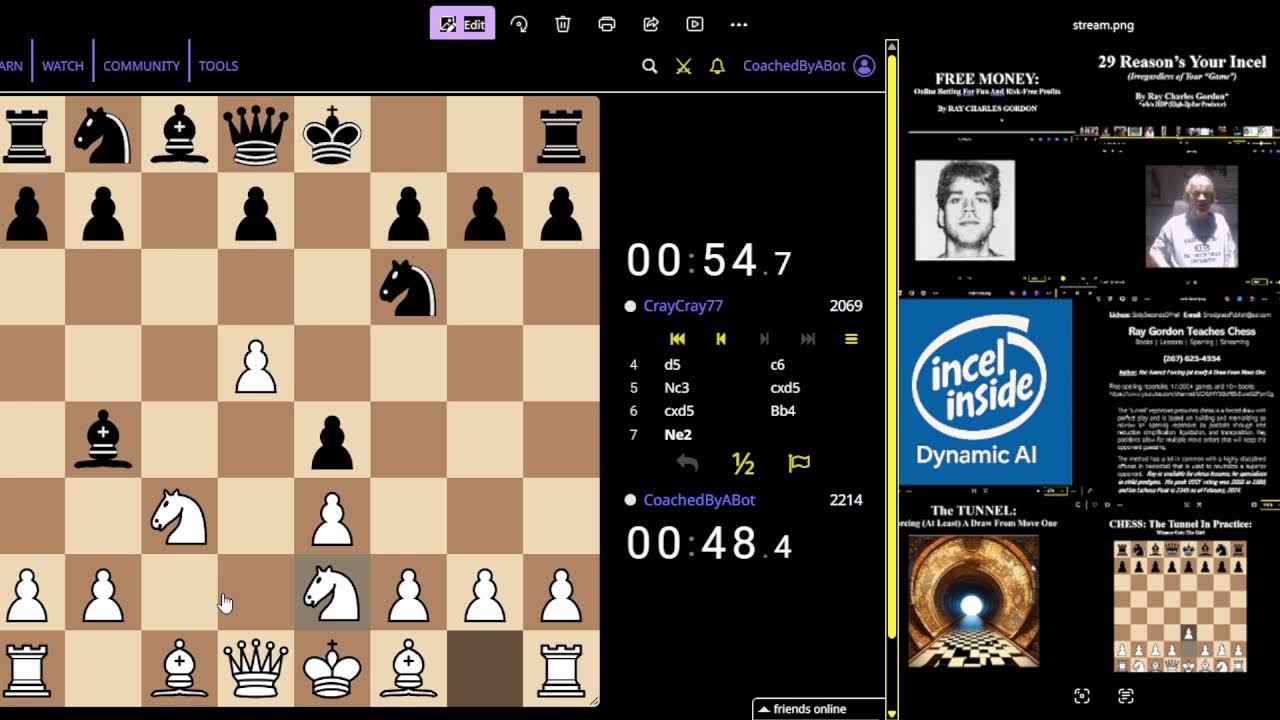Open the TOOLS menu
The image size is (1280, 720).
(218, 66)
